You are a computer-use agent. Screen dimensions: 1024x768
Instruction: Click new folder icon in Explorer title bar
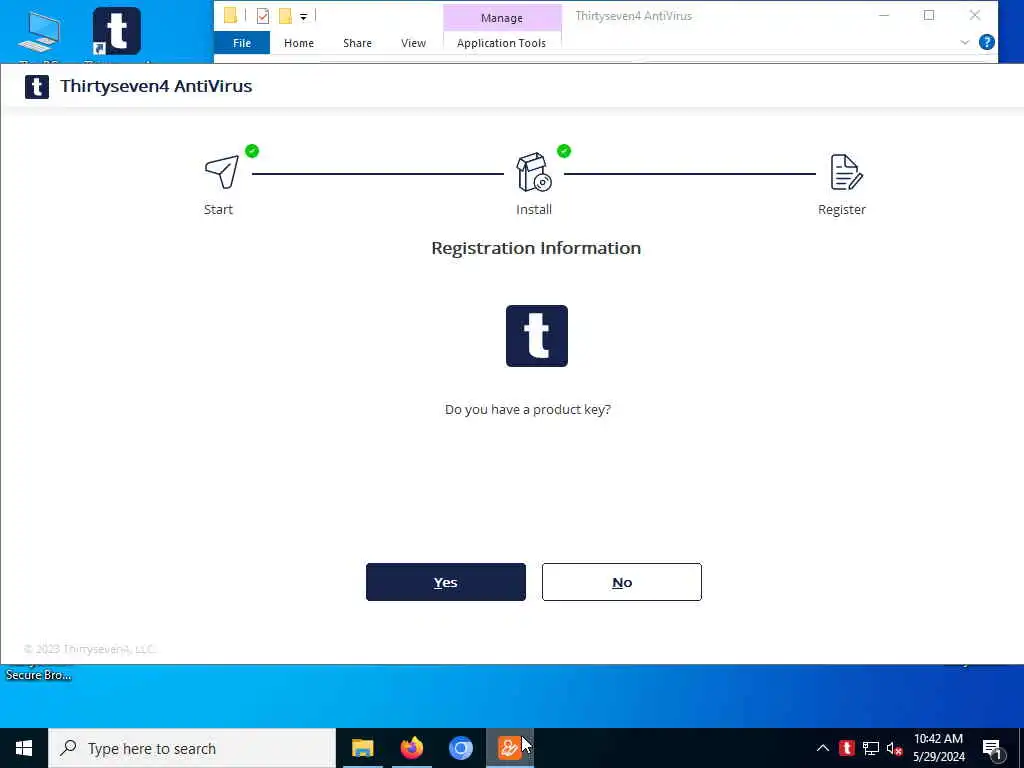point(285,16)
